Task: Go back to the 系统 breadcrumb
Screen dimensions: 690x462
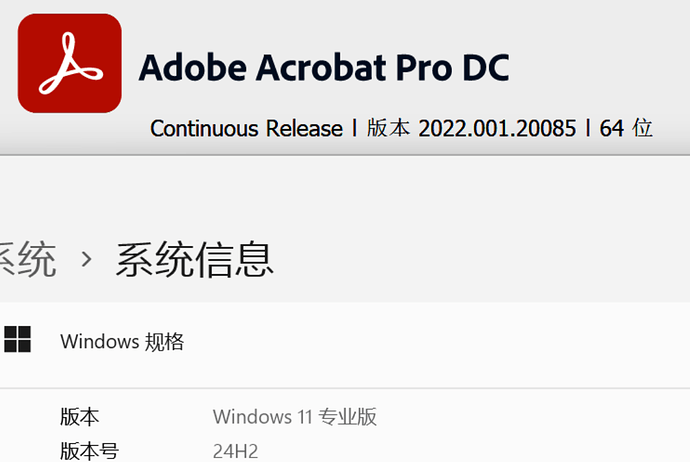Action: pos(27,259)
